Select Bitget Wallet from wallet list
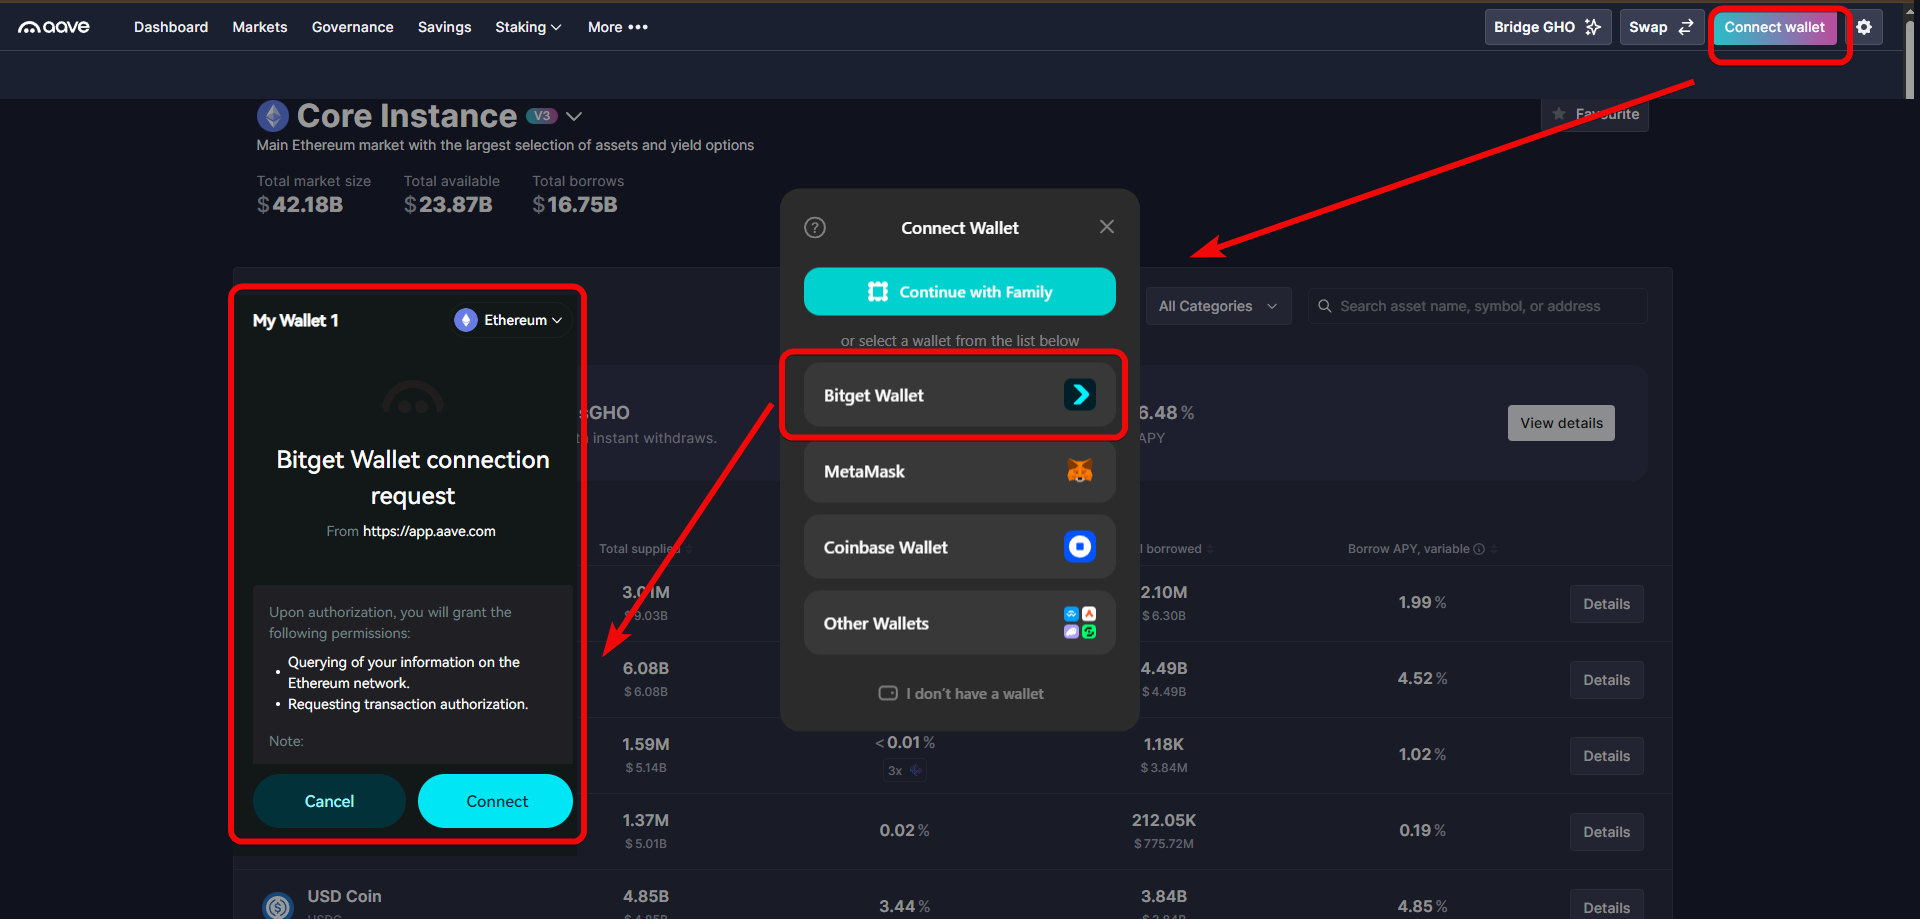Screen dimensions: 1920x919 point(958,395)
